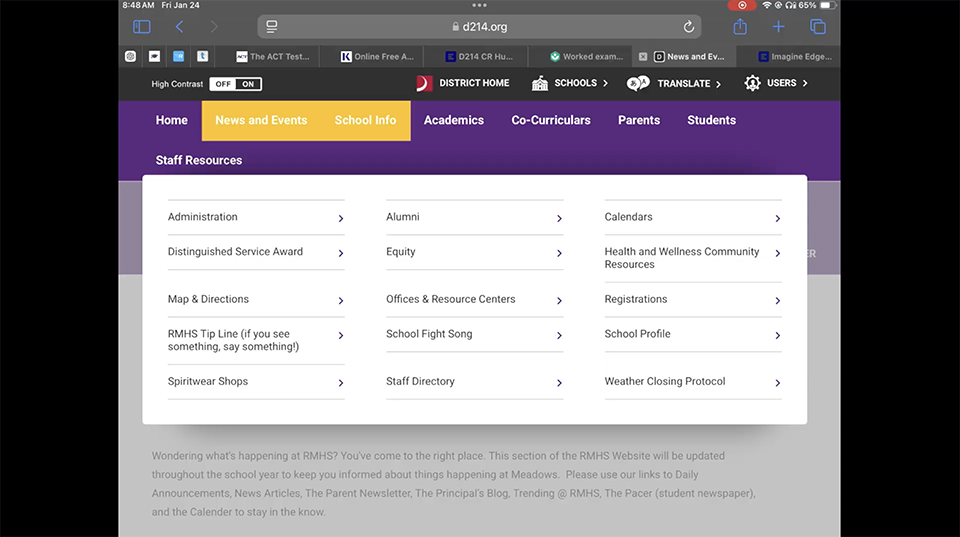Turn High Contrast ON
960x537 pixels.
pyautogui.click(x=248, y=84)
